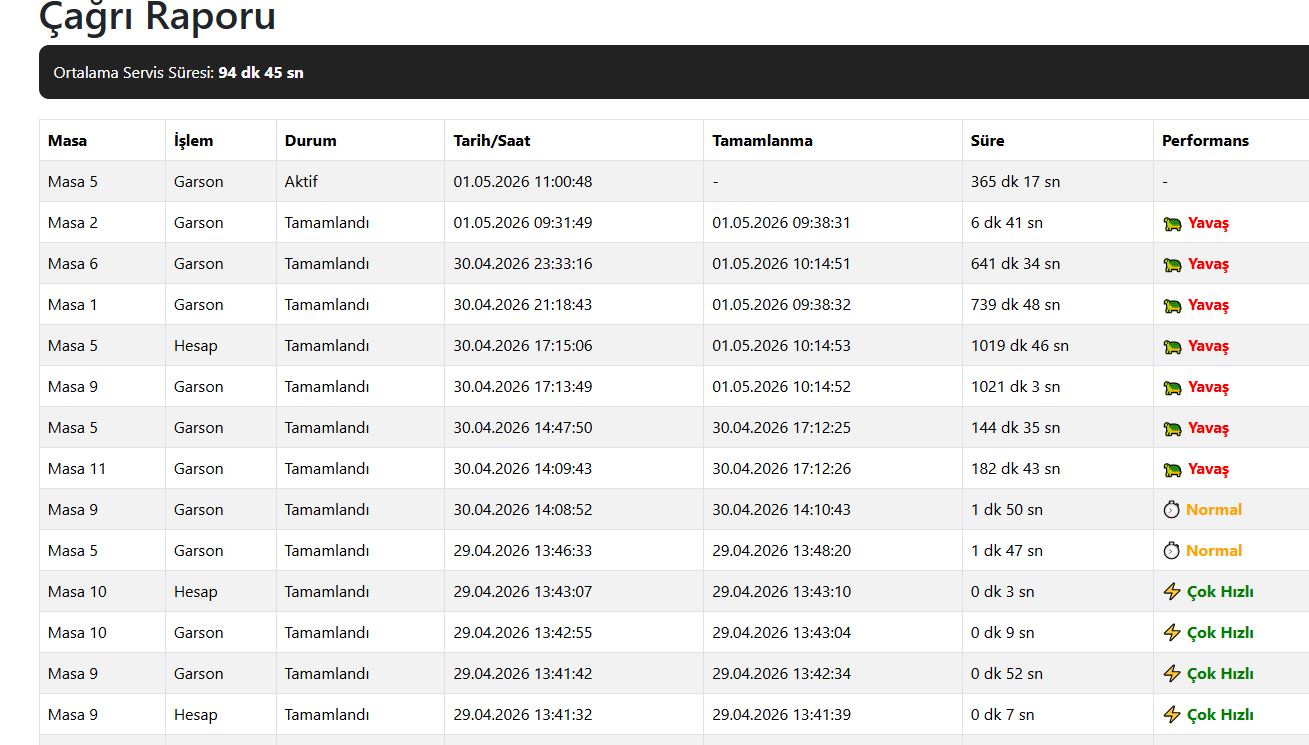
Task: Click the start time 01.05.2026 09:31:49
Action: click(x=522, y=223)
